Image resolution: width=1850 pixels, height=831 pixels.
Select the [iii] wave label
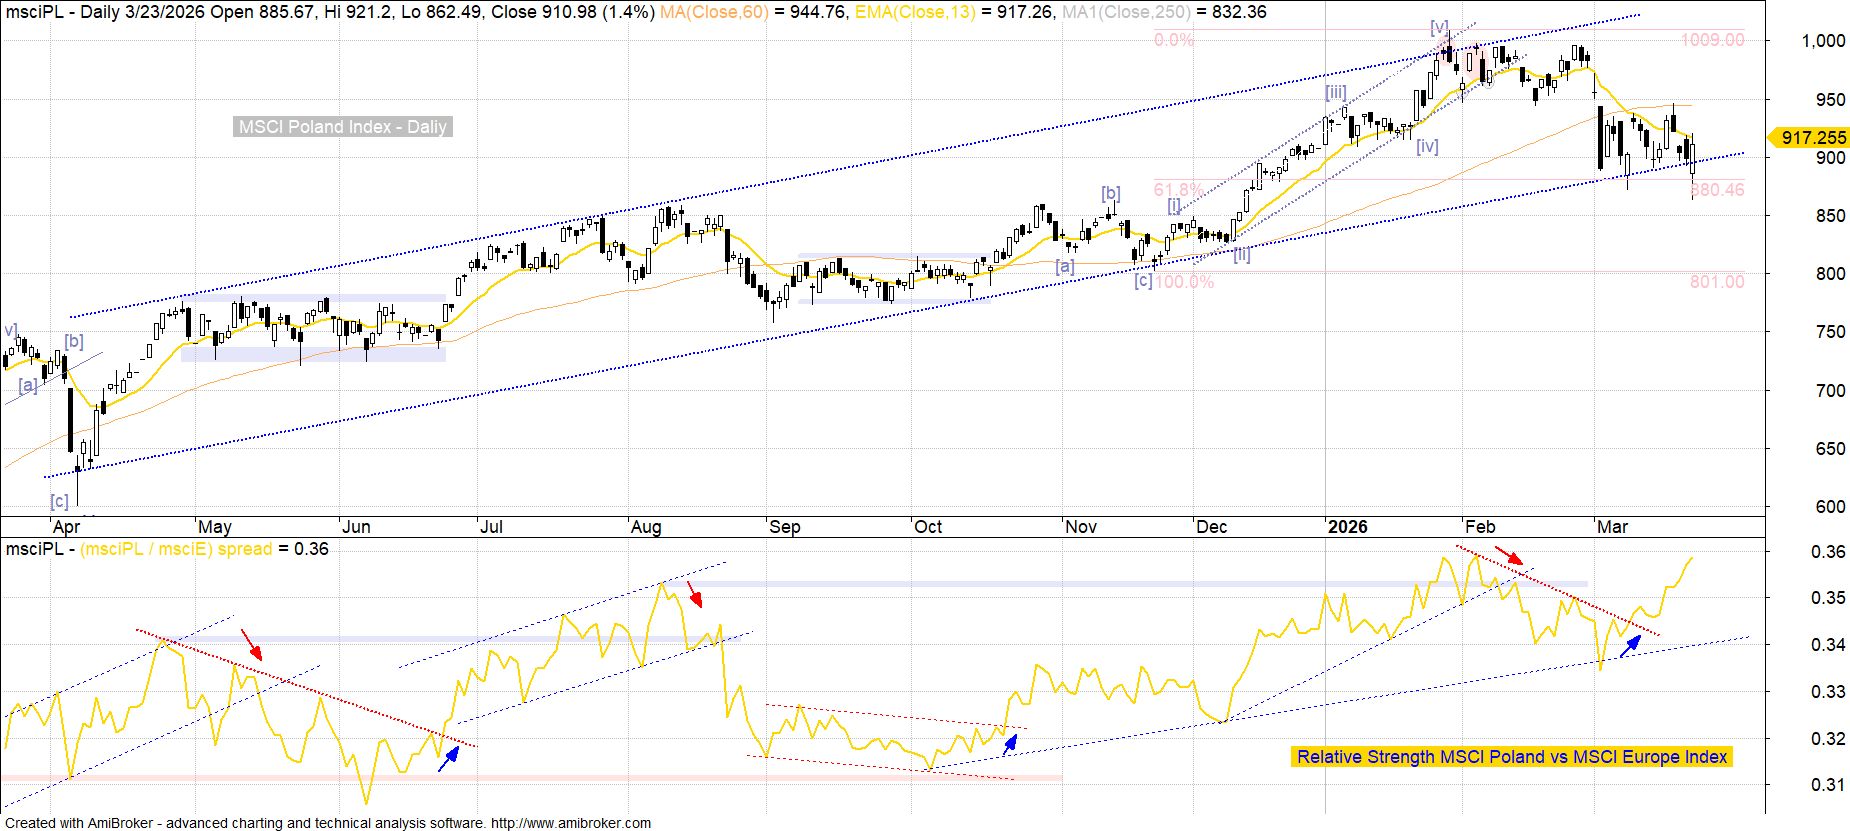coord(1335,93)
